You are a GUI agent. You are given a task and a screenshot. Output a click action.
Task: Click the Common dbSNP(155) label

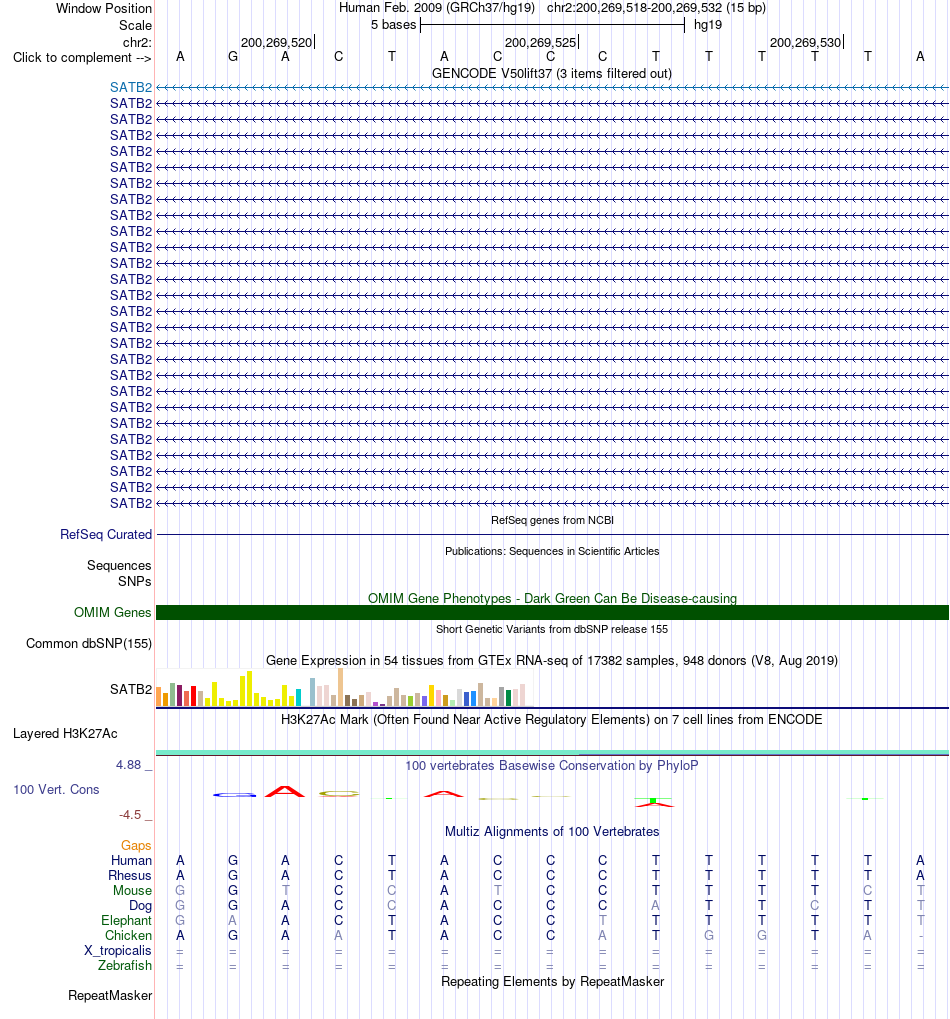pos(89,643)
